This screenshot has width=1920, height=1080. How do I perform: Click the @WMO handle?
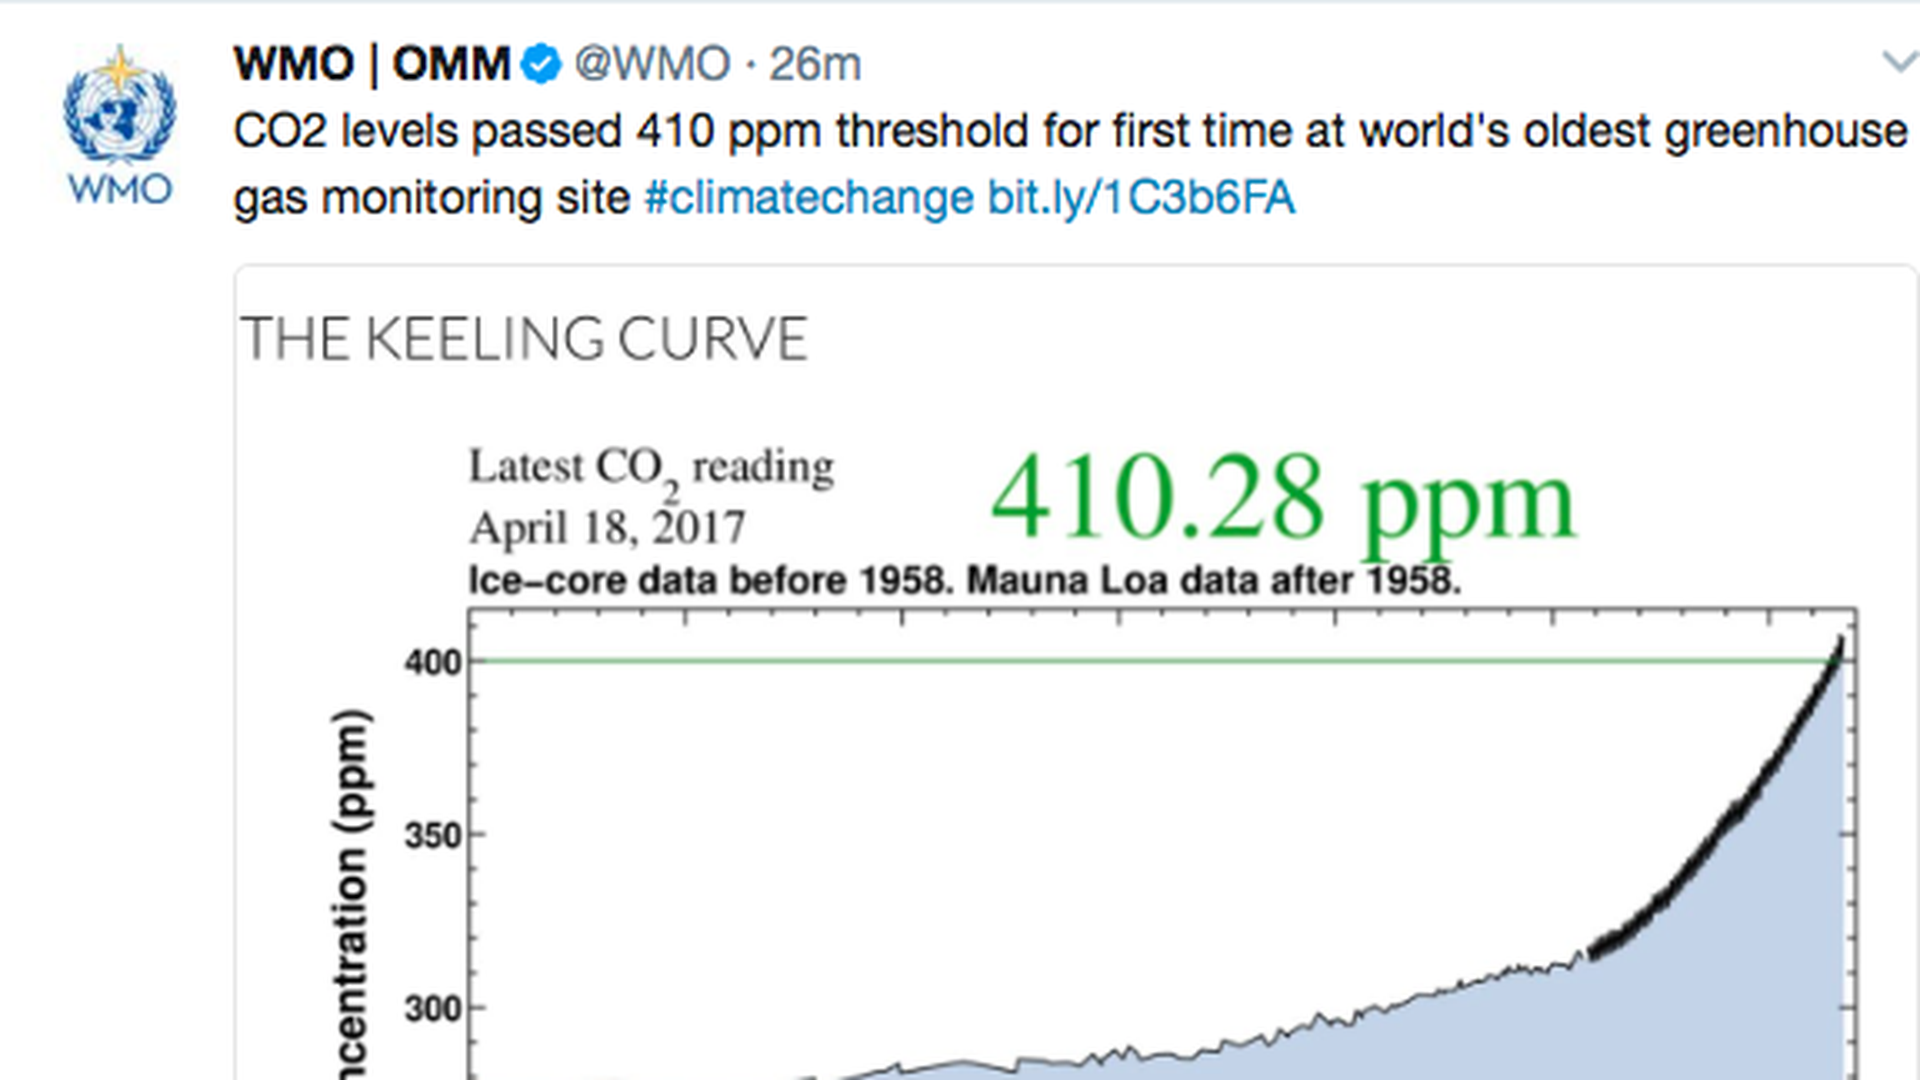652,65
